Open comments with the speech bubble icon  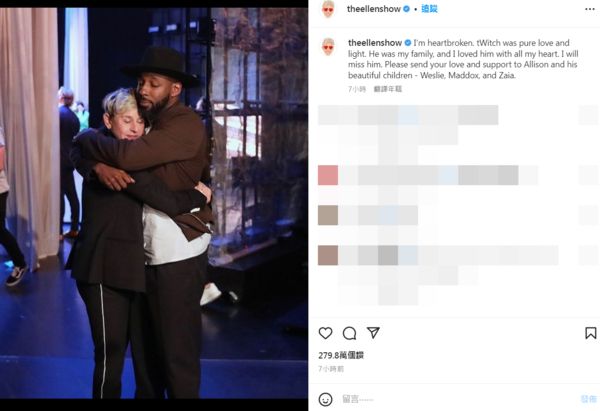(349, 333)
